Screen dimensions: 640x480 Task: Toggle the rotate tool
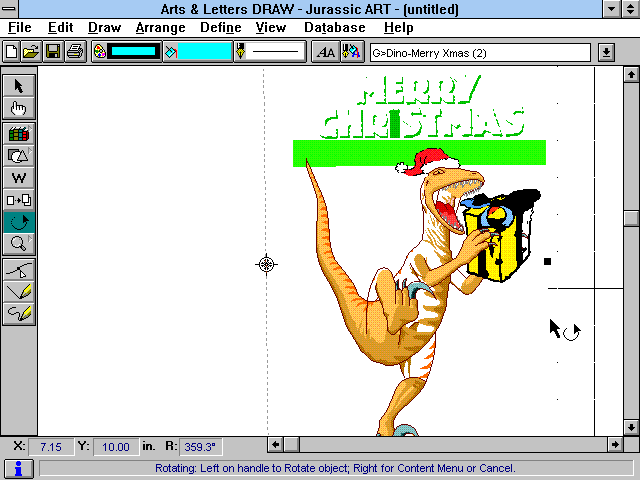pos(19,221)
